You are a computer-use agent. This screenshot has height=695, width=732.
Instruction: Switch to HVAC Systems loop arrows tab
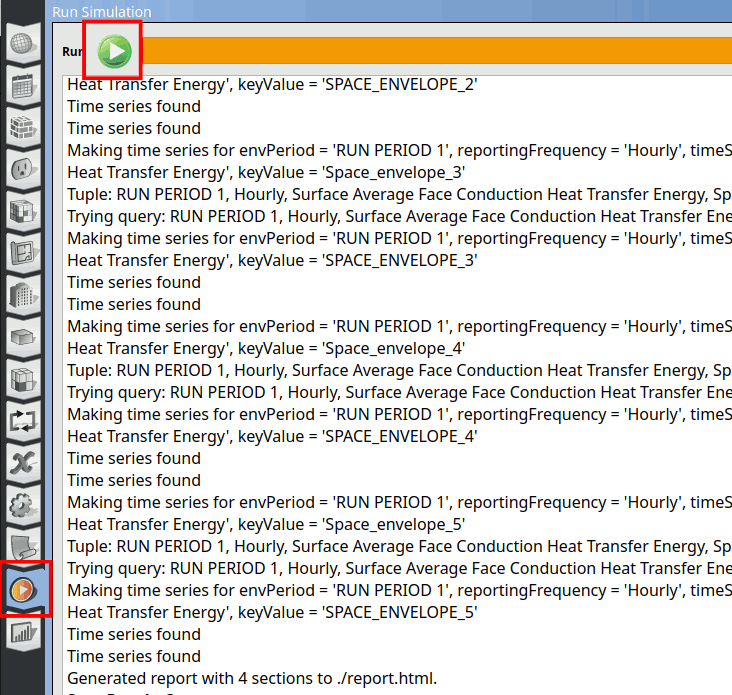point(22,422)
